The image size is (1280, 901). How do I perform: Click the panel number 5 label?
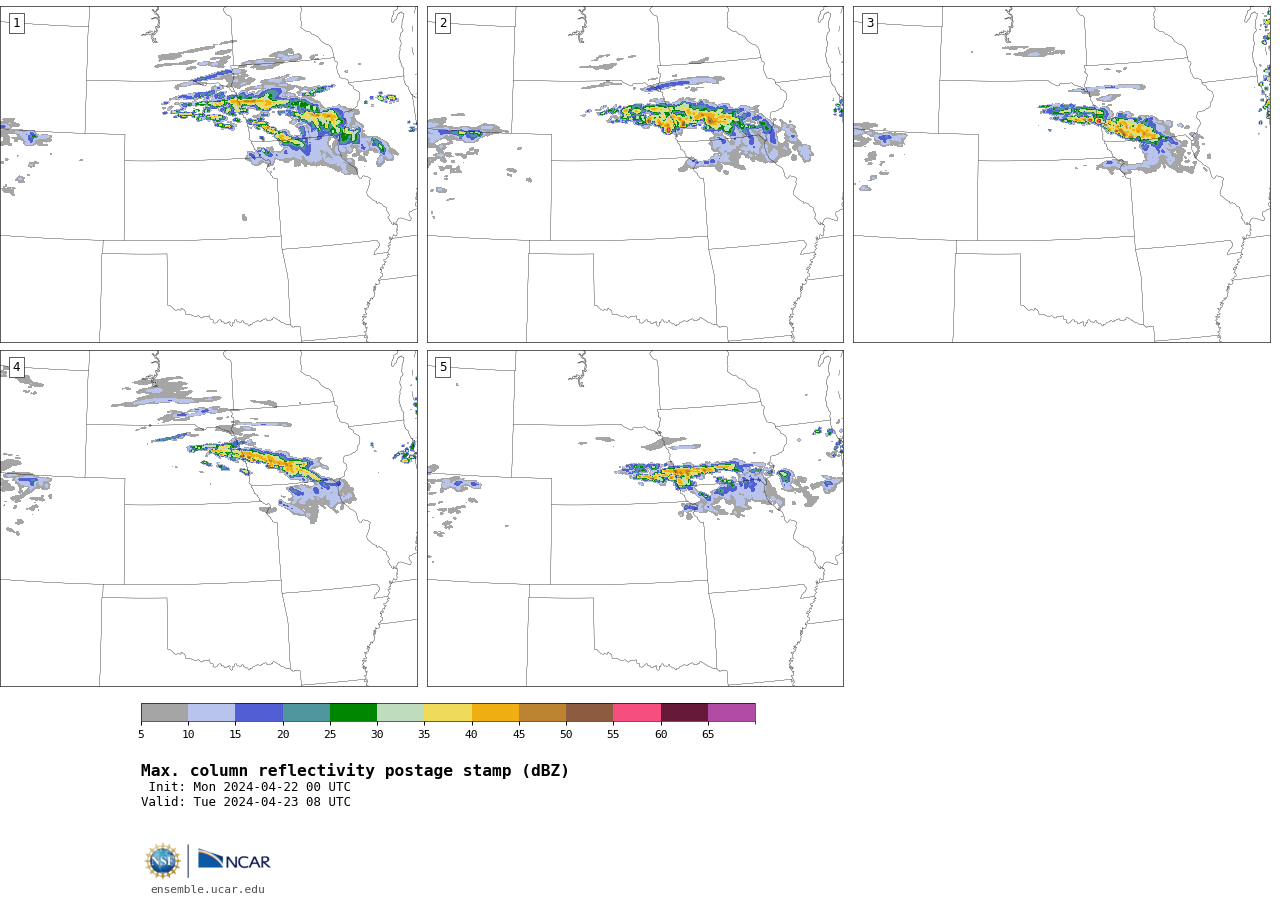click(443, 367)
